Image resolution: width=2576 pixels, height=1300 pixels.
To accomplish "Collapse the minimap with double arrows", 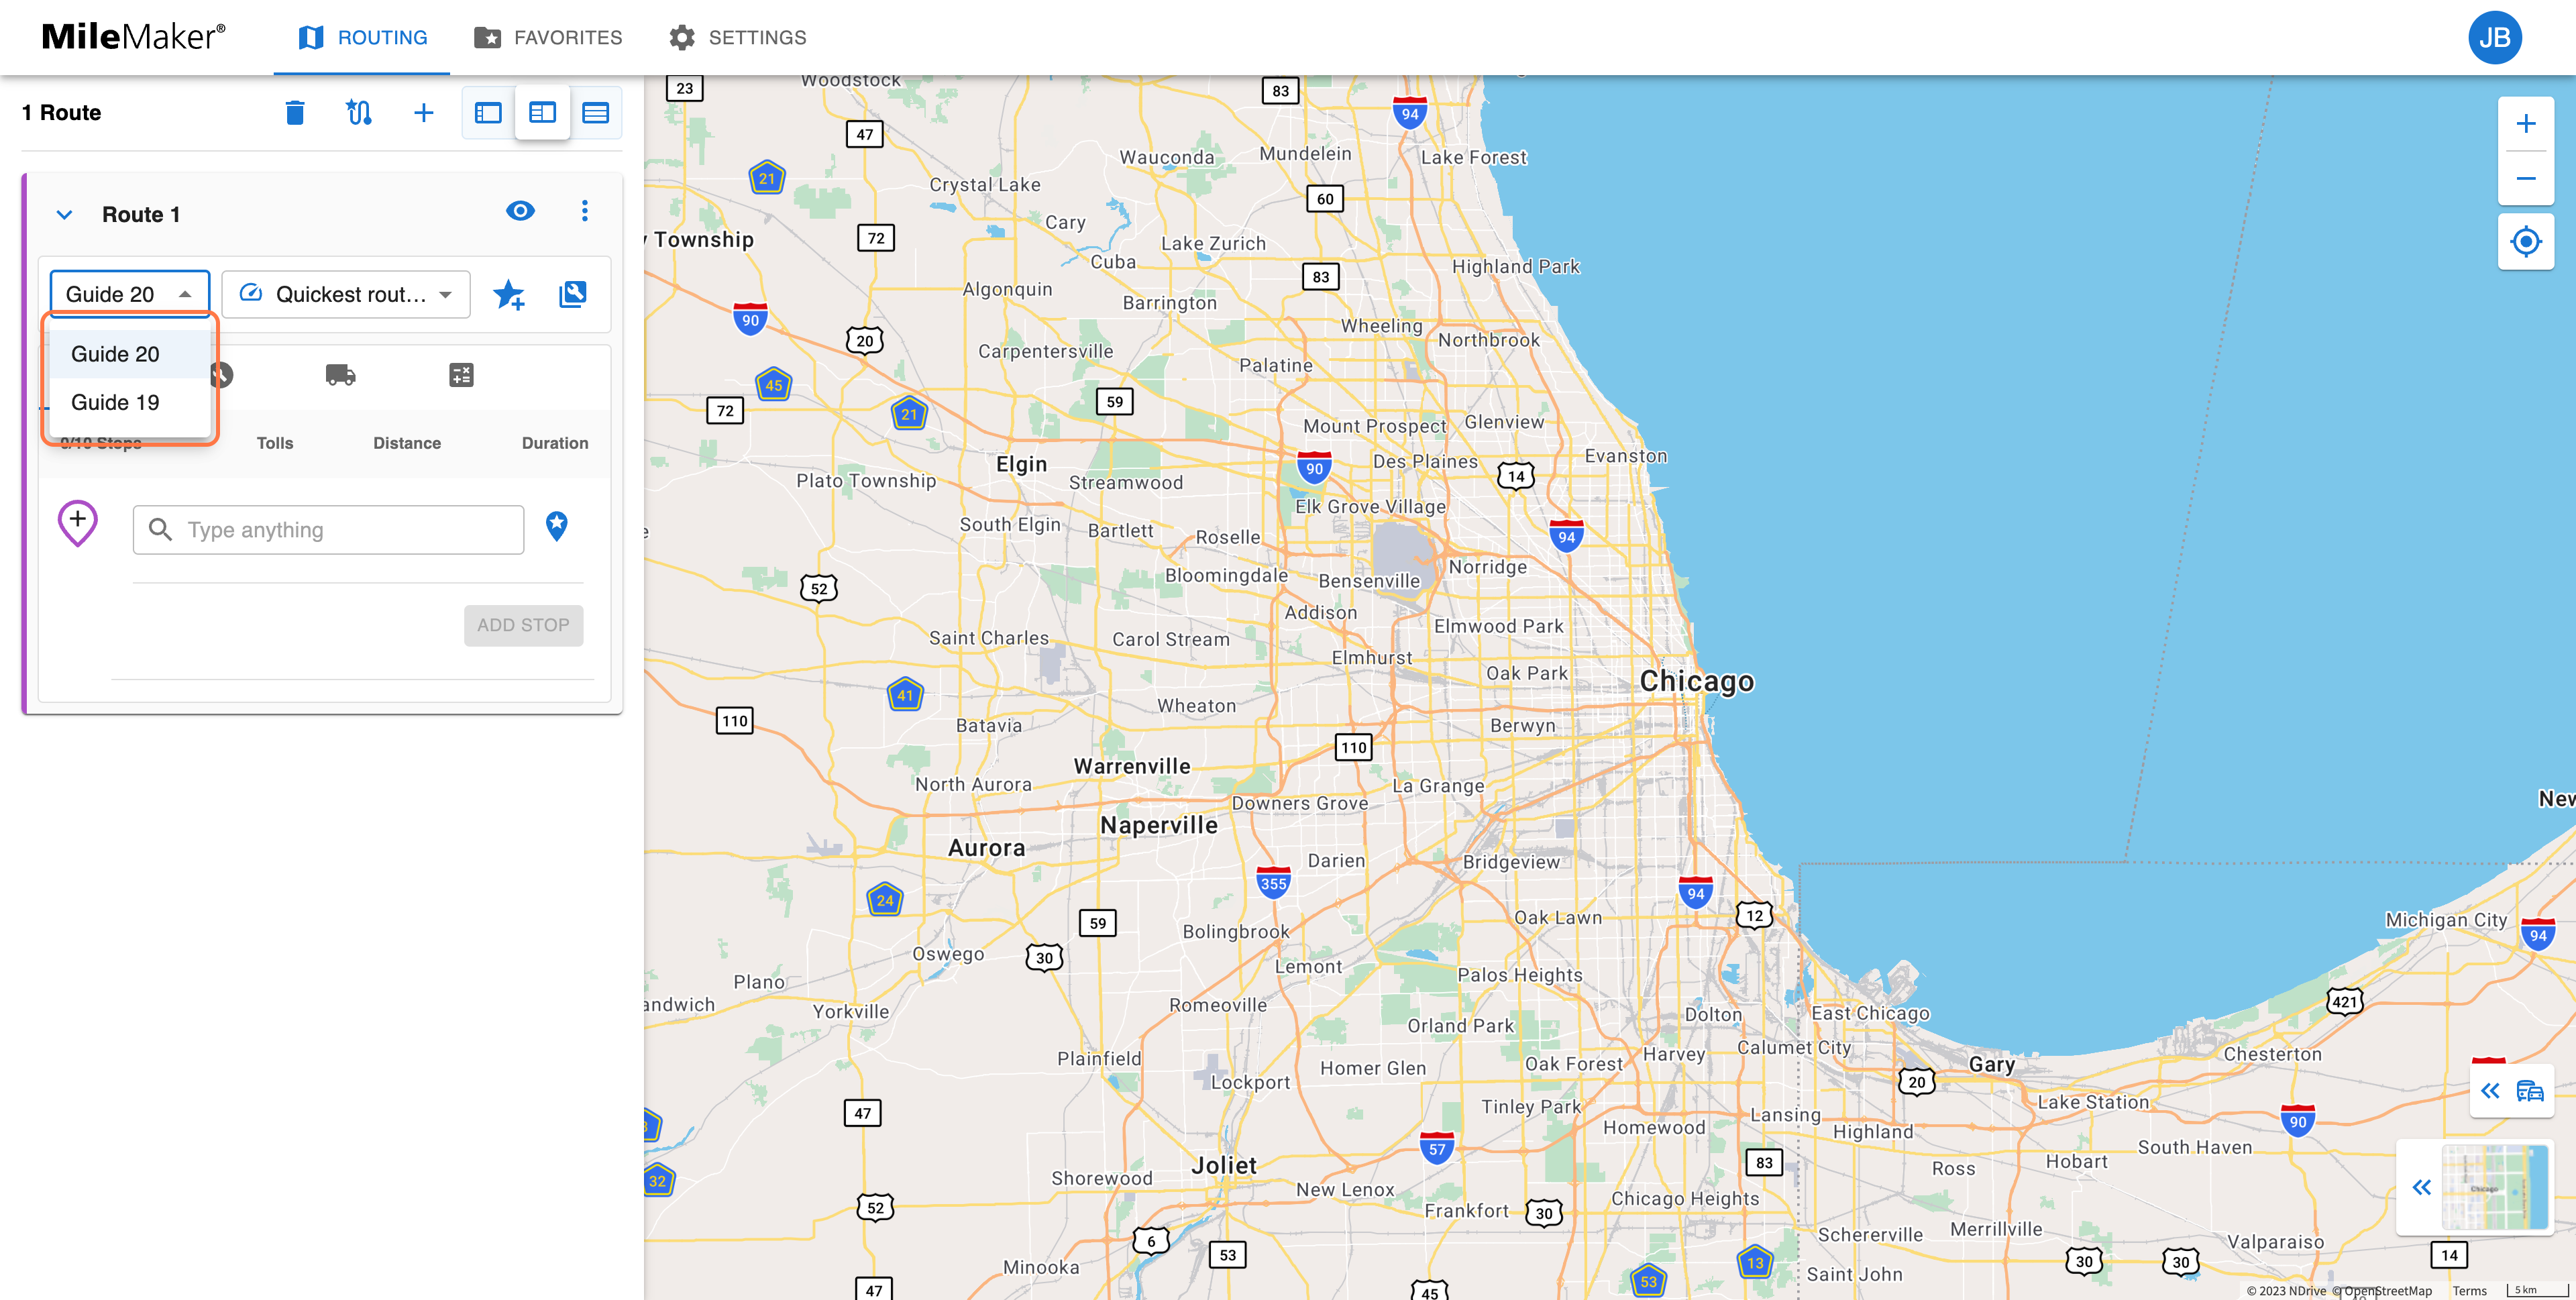I will pyautogui.click(x=2422, y=1188).
